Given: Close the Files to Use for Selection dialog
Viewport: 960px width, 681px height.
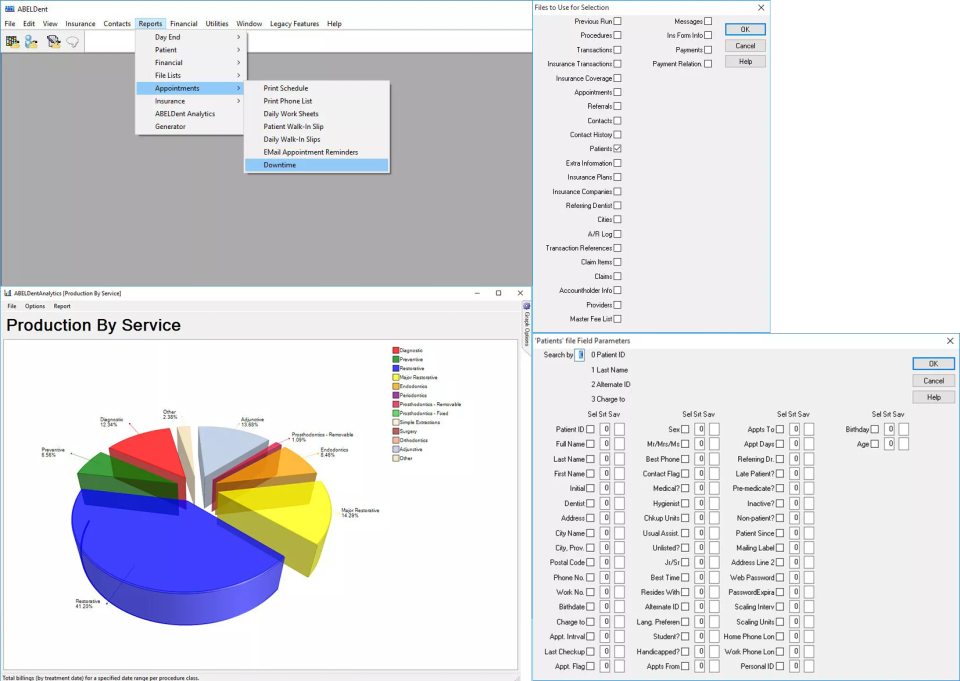Looking at the screenshot, I should 761,7.
